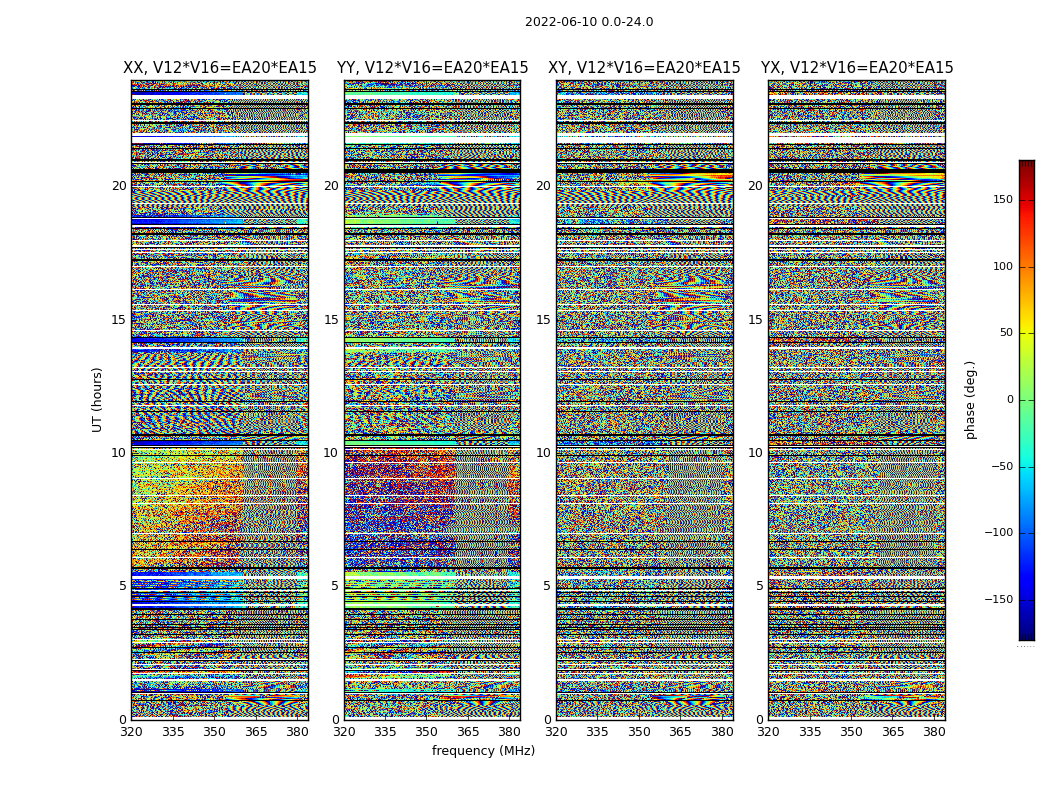The height and width of the screenshot is (800, 1050).
Task: Select the "XY, V12*V16=EA20*EA15" subplot title
Action: [x=644, y=68]
